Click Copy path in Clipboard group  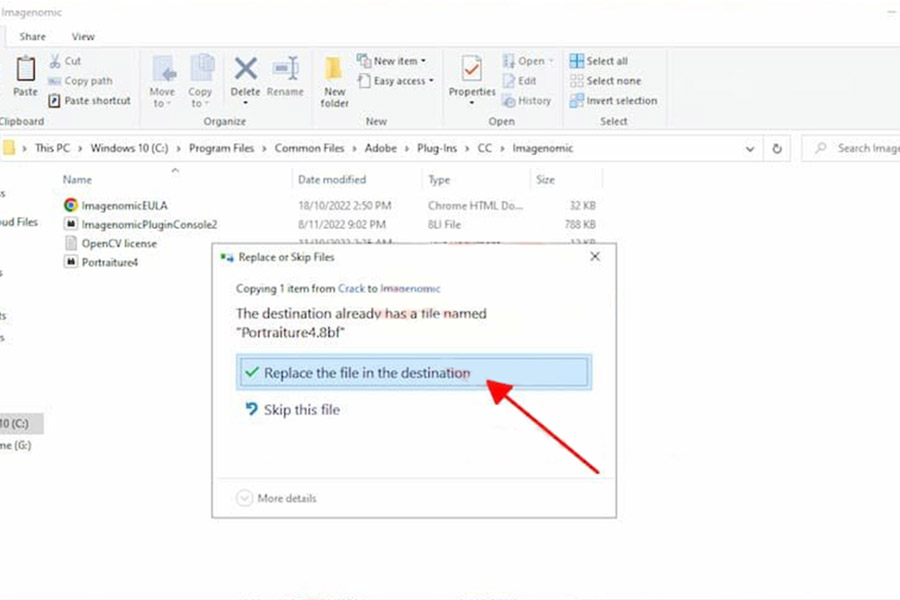(x=80, y=81)
